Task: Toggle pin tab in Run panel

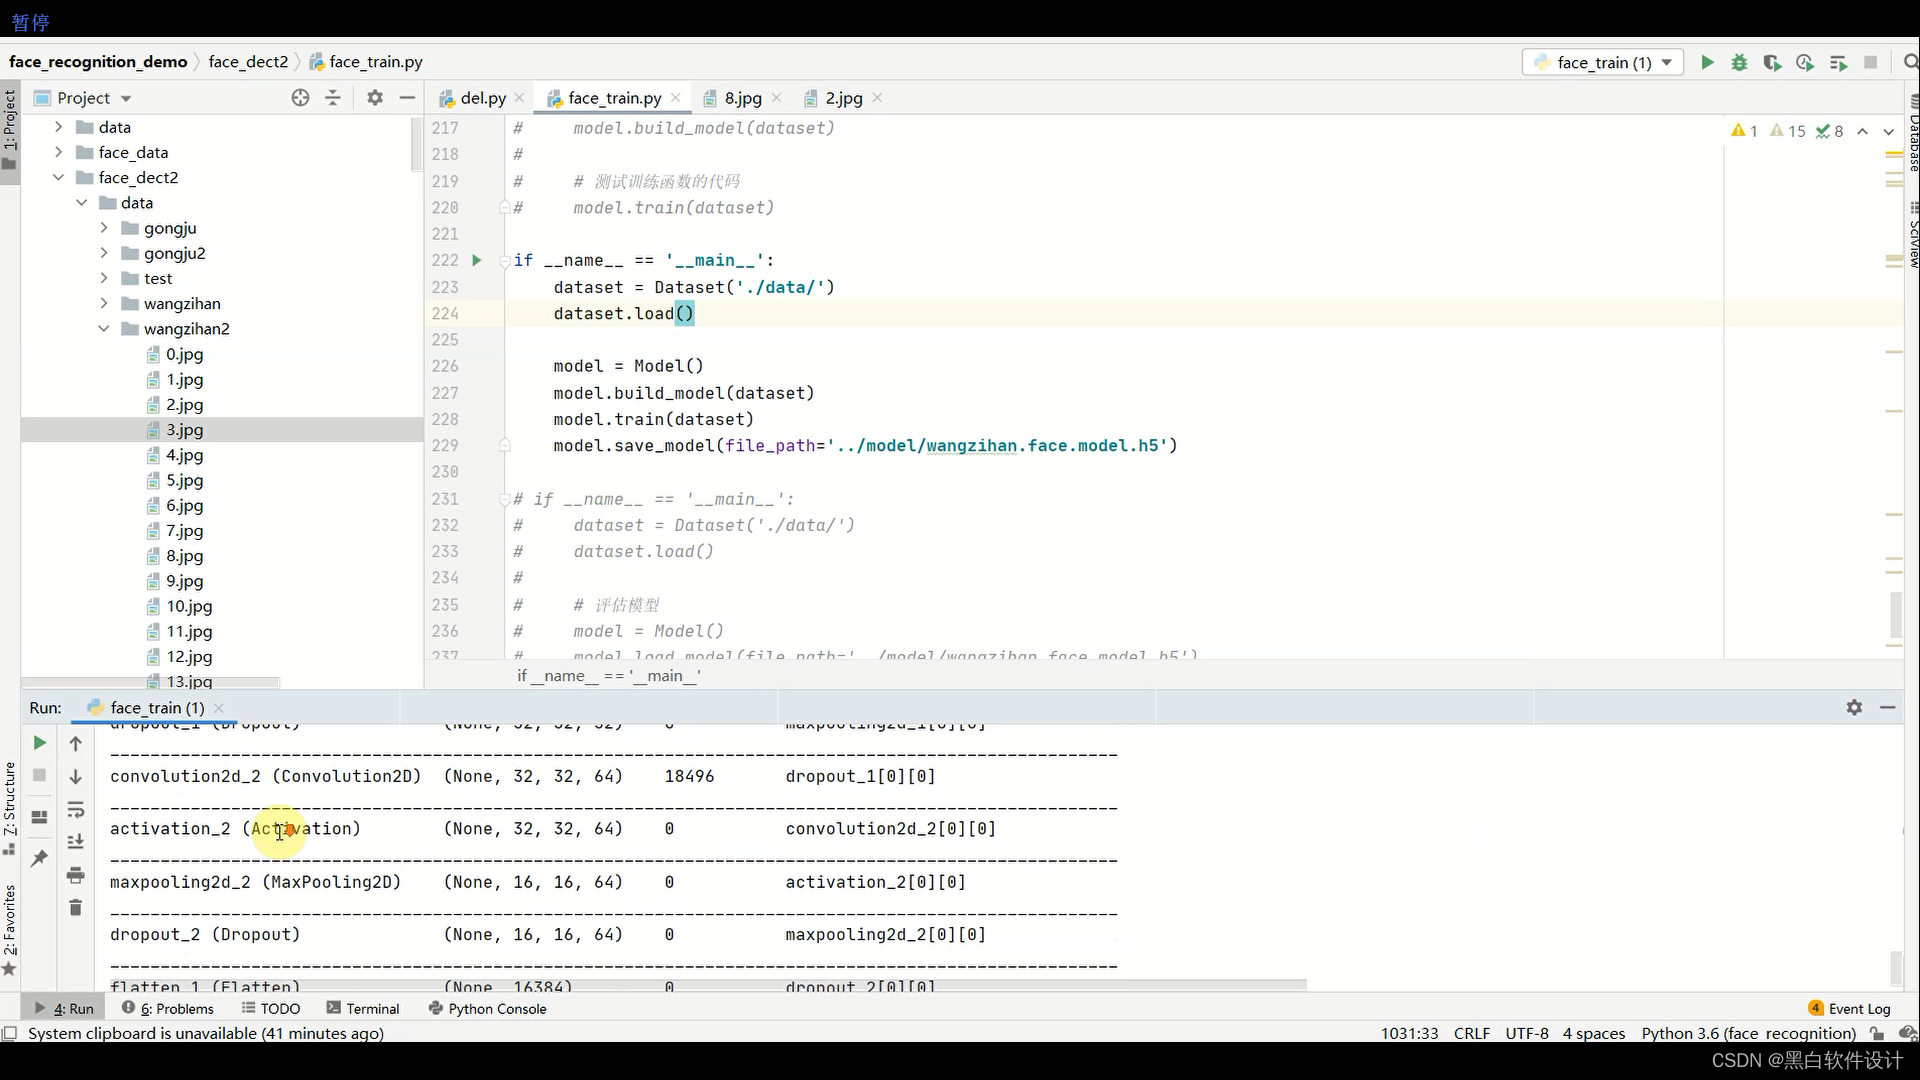Action: click(39, 858)
